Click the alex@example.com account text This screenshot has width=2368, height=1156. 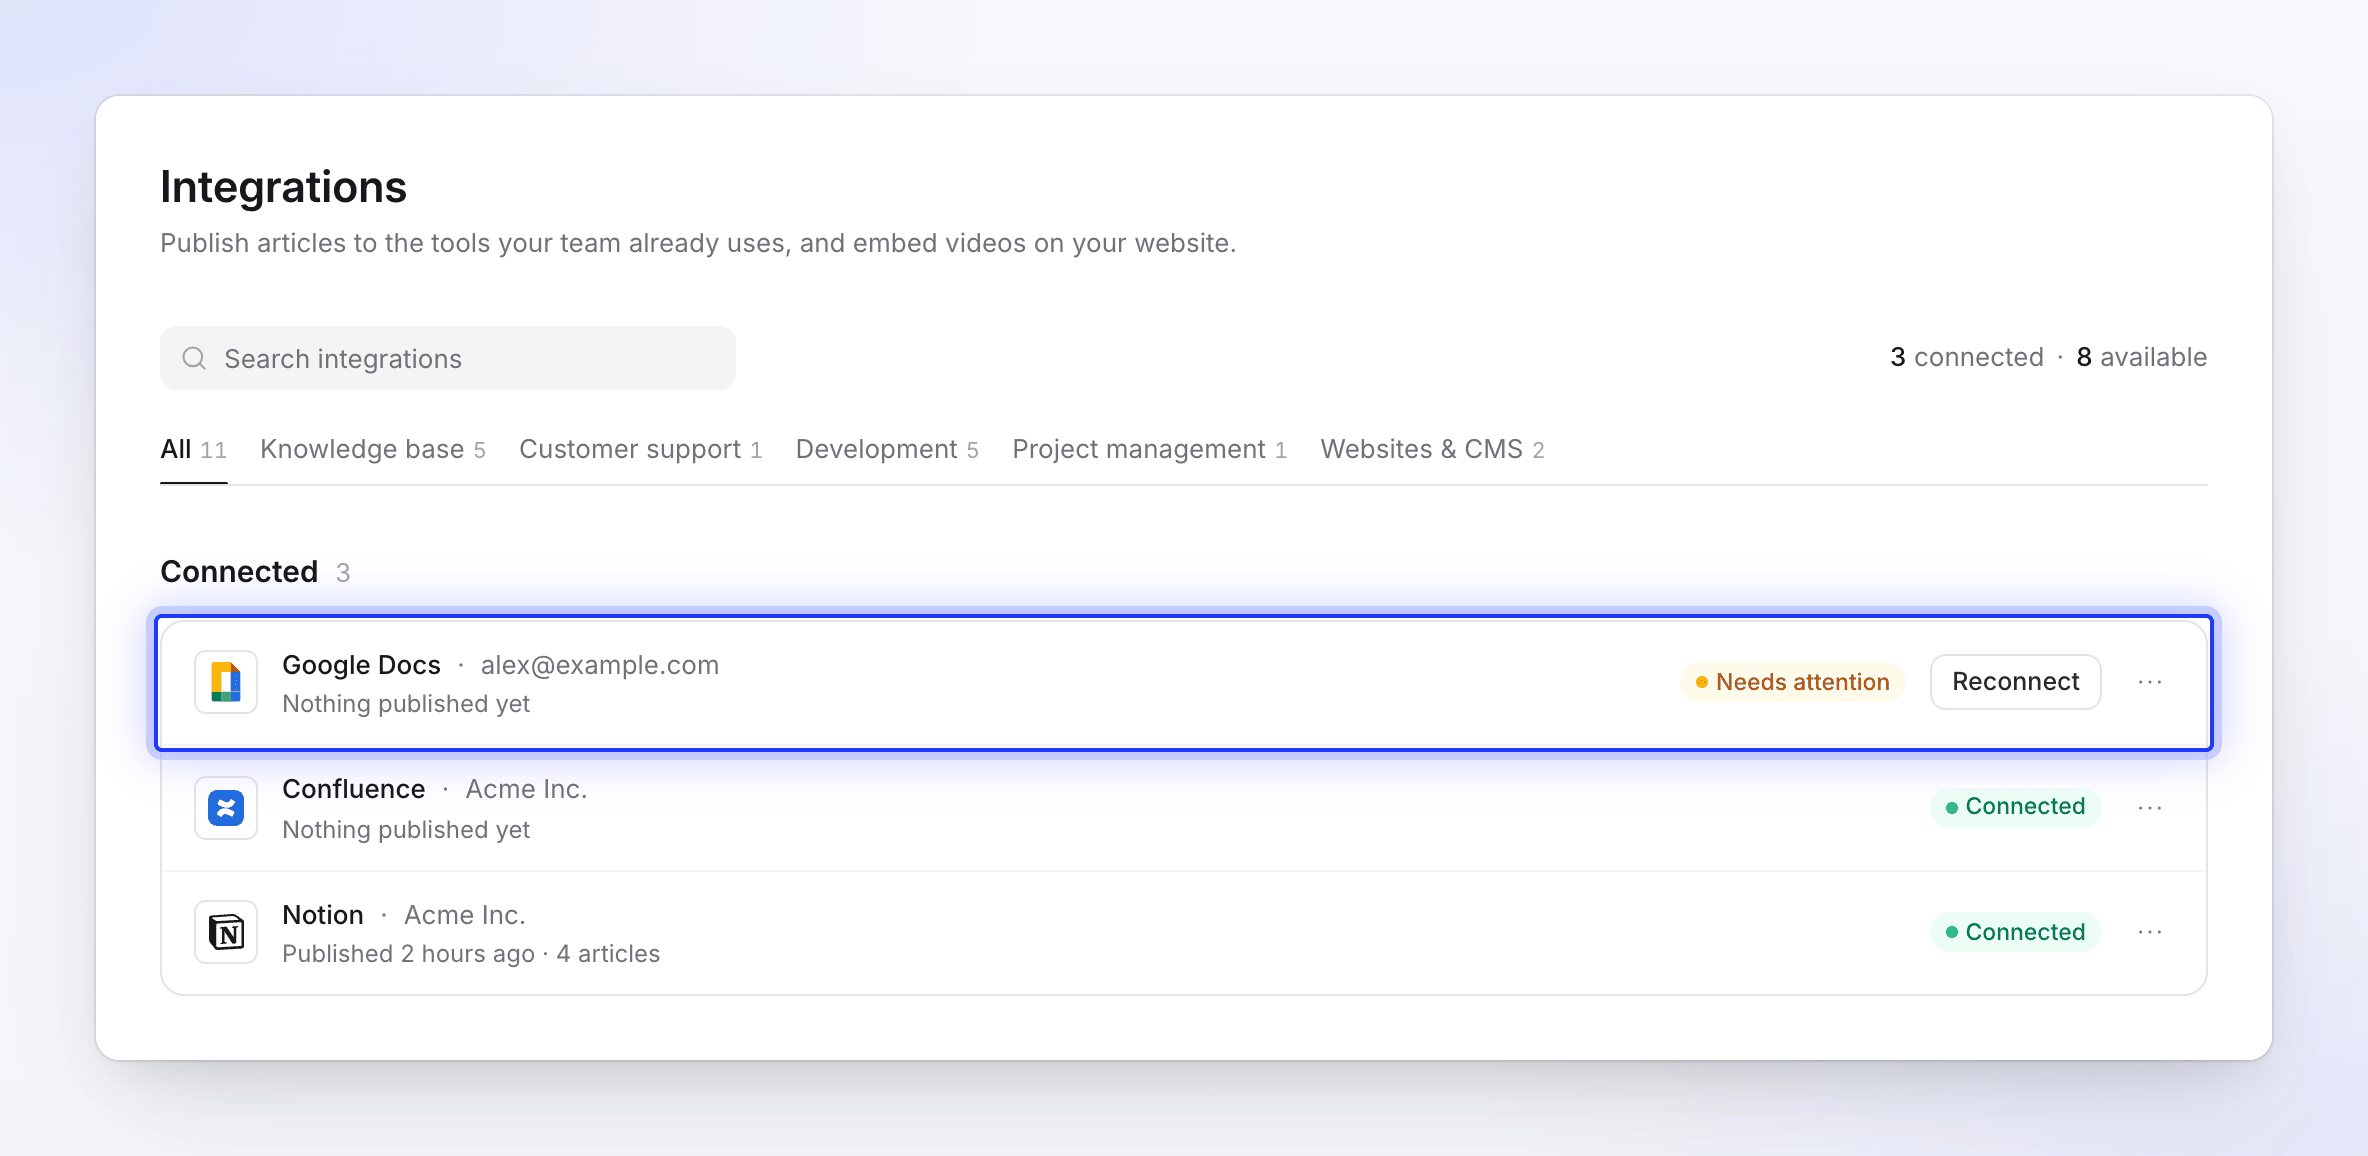[x=600, y=665]
